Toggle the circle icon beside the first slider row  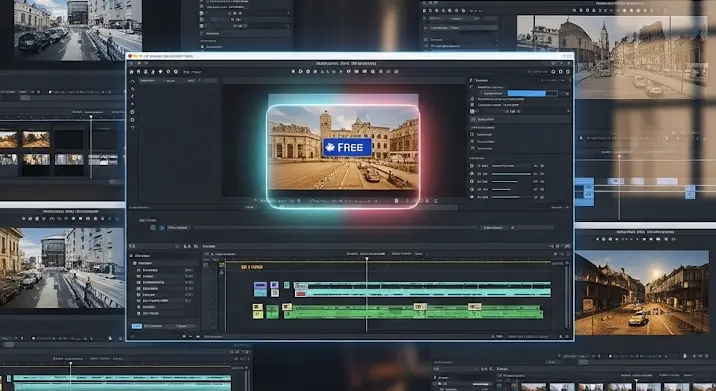pyautogui.click(x=472, y=166)
